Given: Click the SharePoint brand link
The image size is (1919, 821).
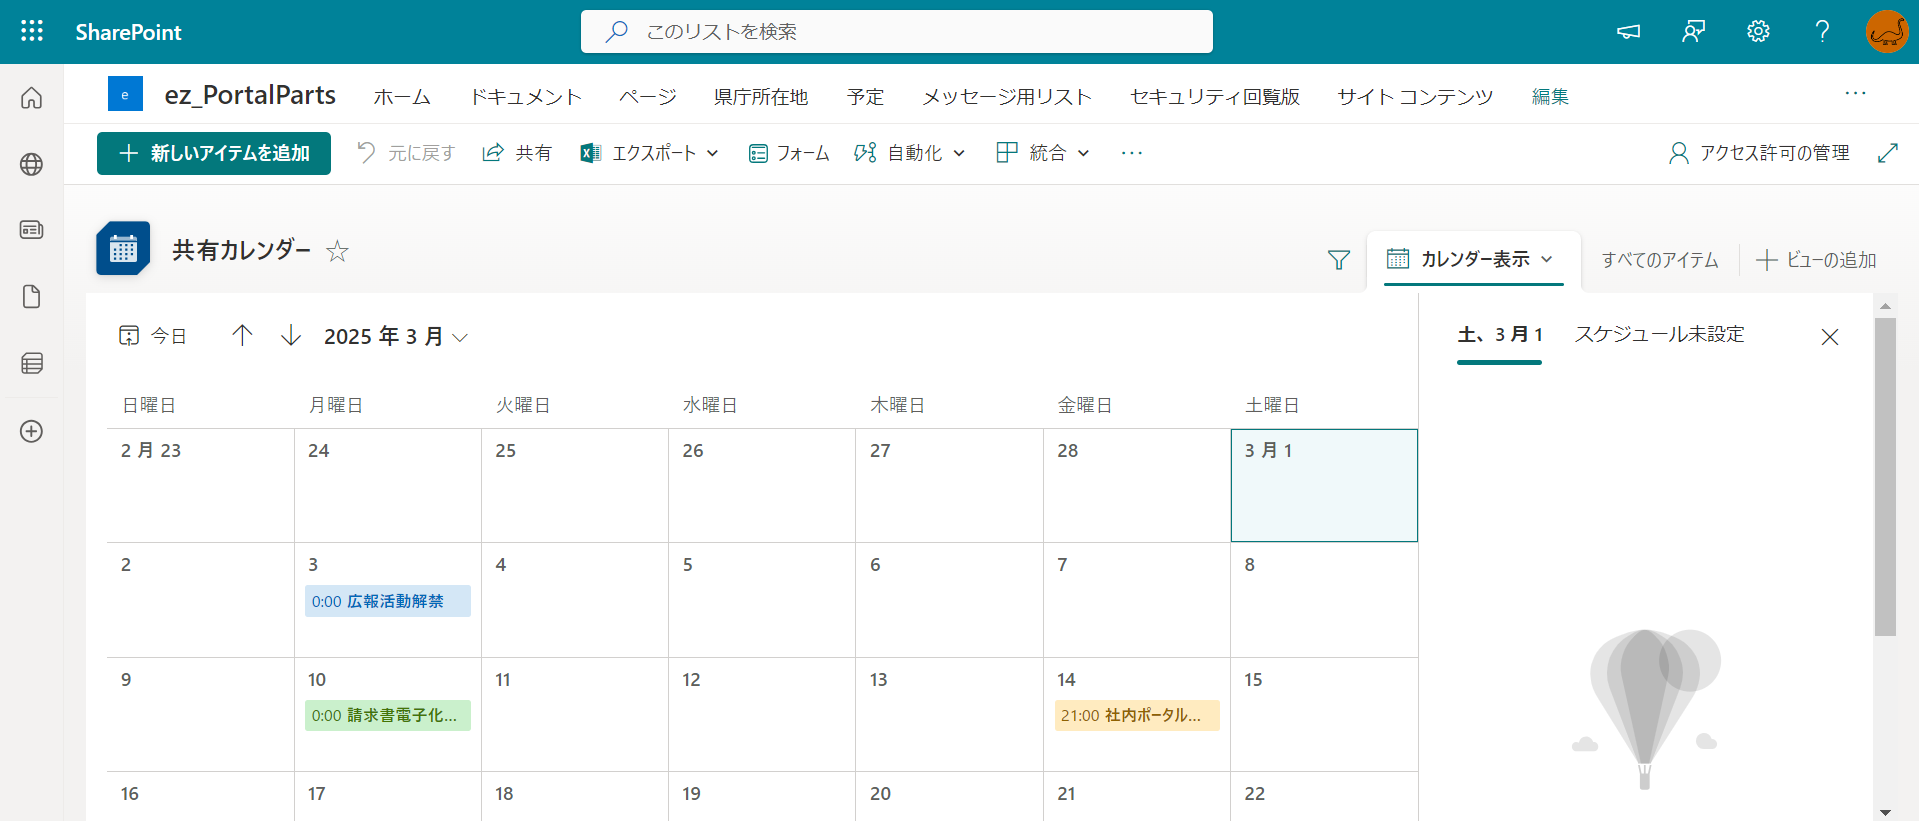Looking at the screenshot, I should coord(128,32).
